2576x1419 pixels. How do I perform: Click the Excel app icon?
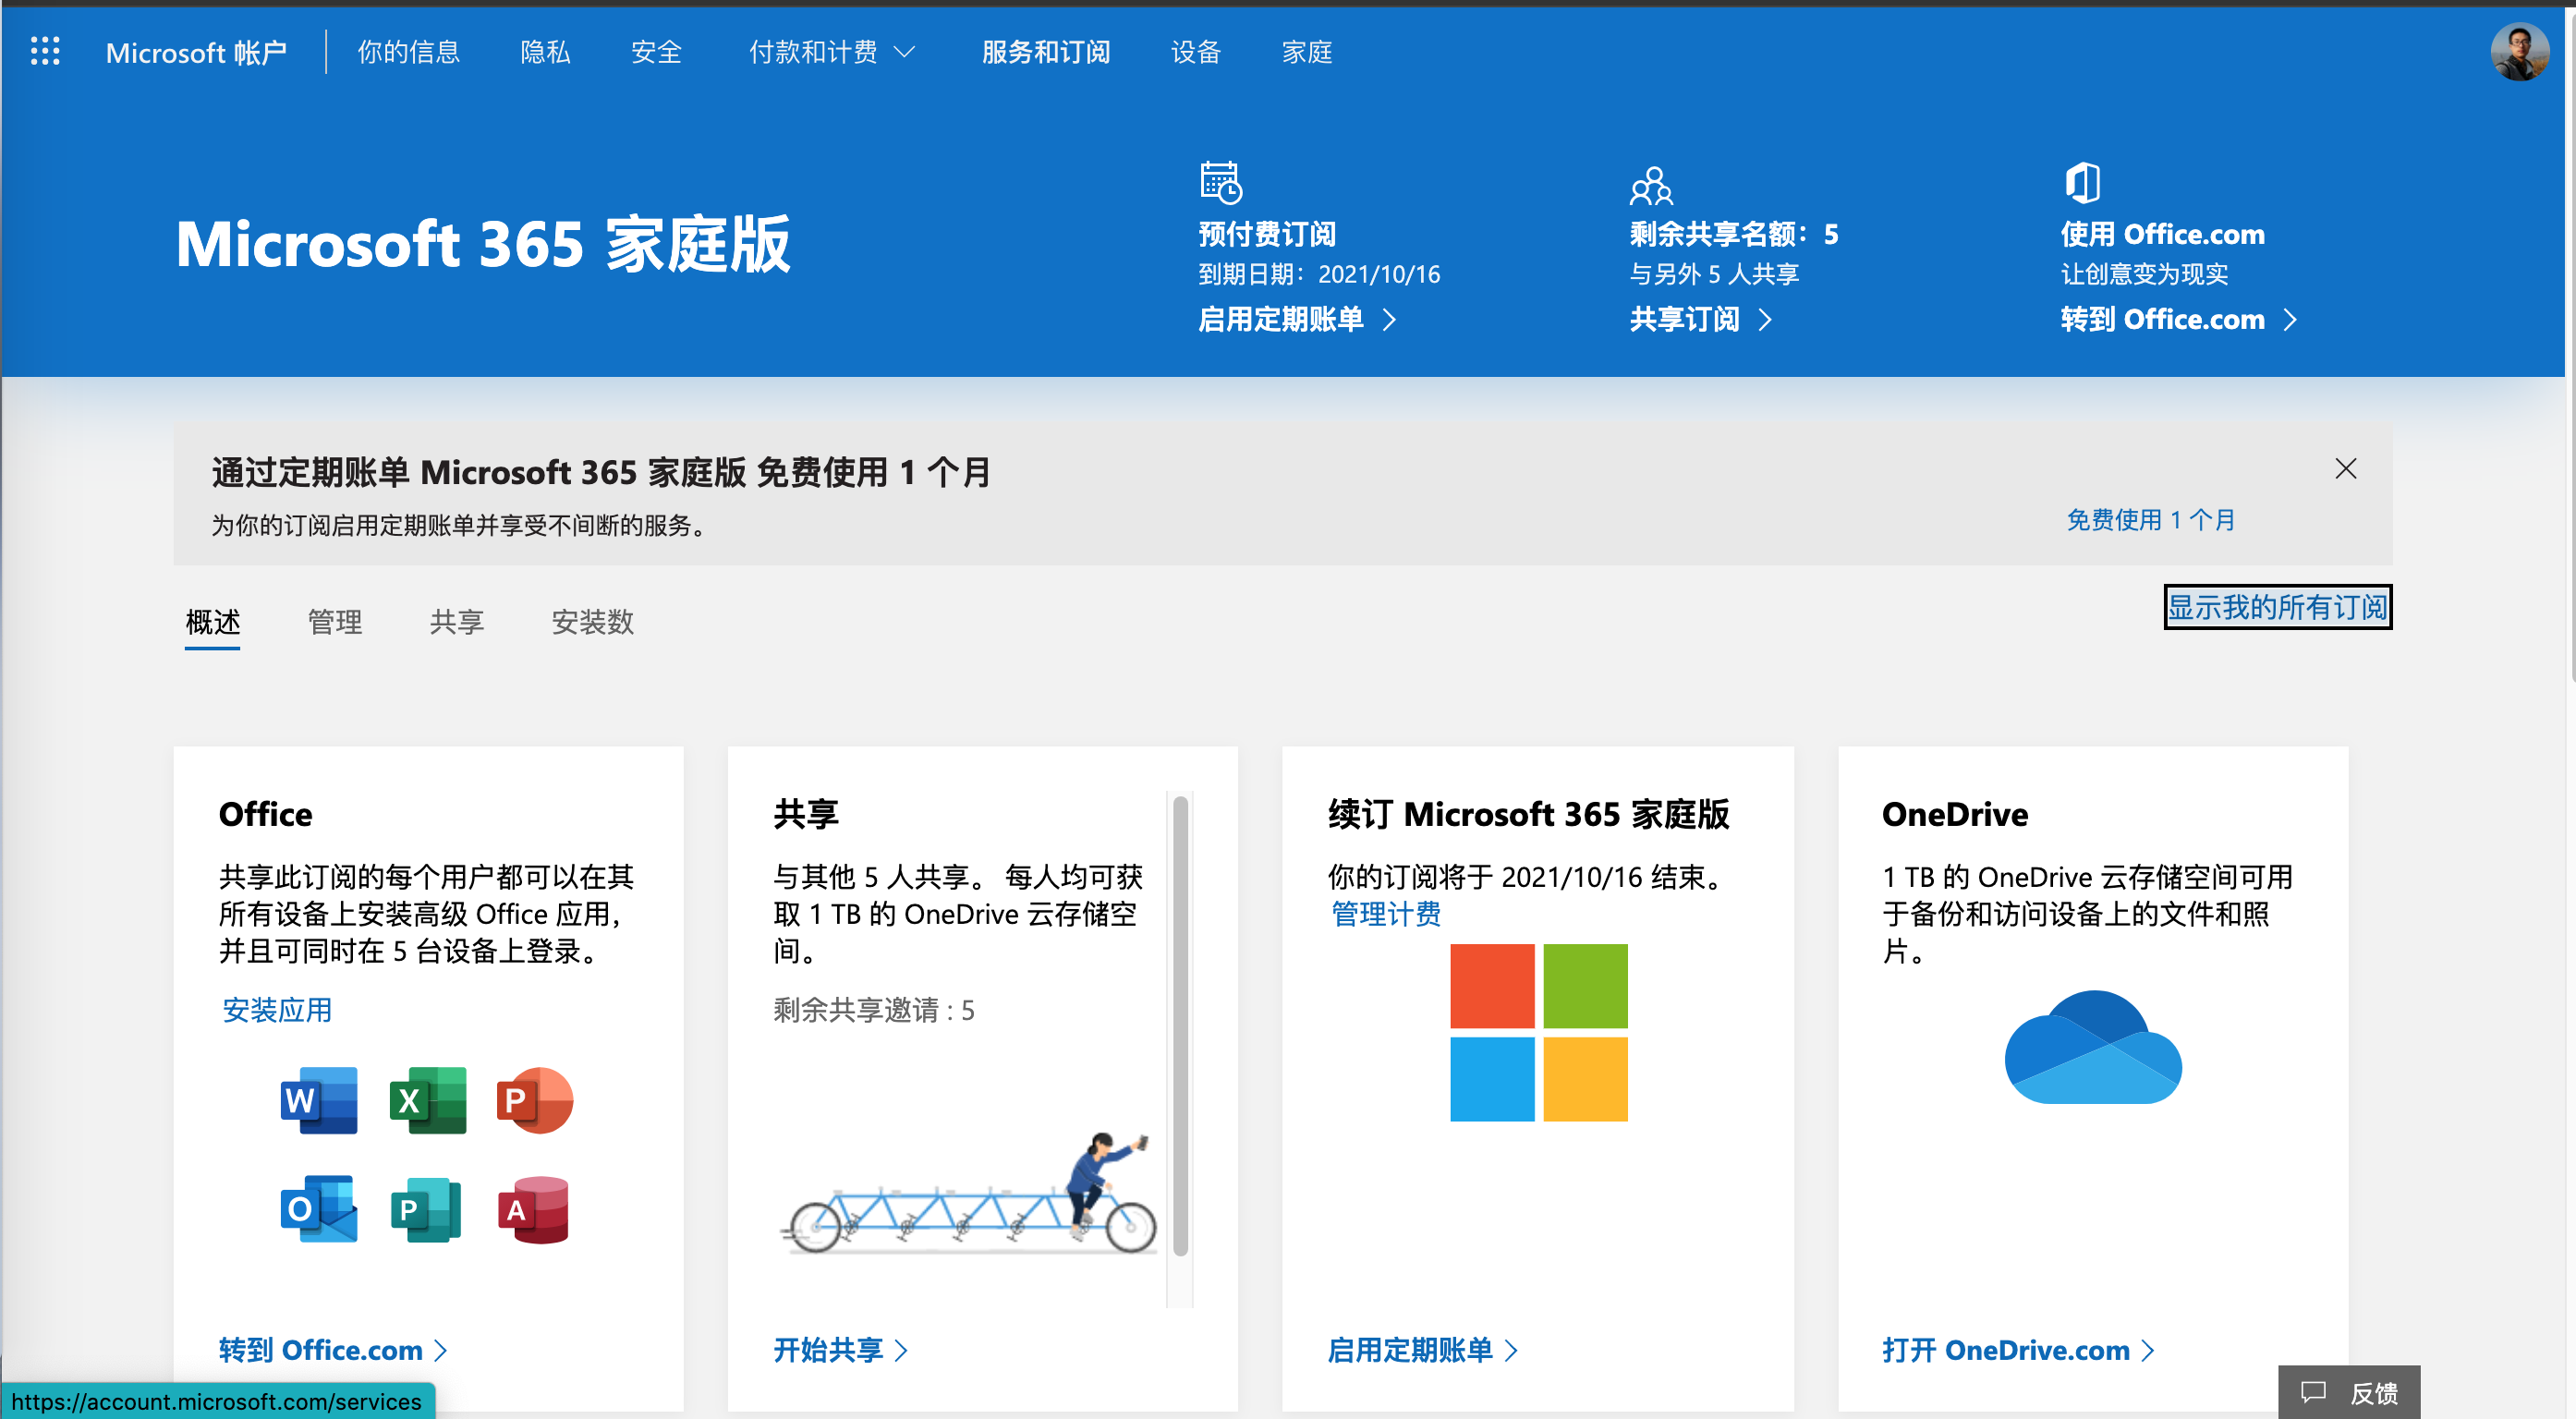point(427,1100)
